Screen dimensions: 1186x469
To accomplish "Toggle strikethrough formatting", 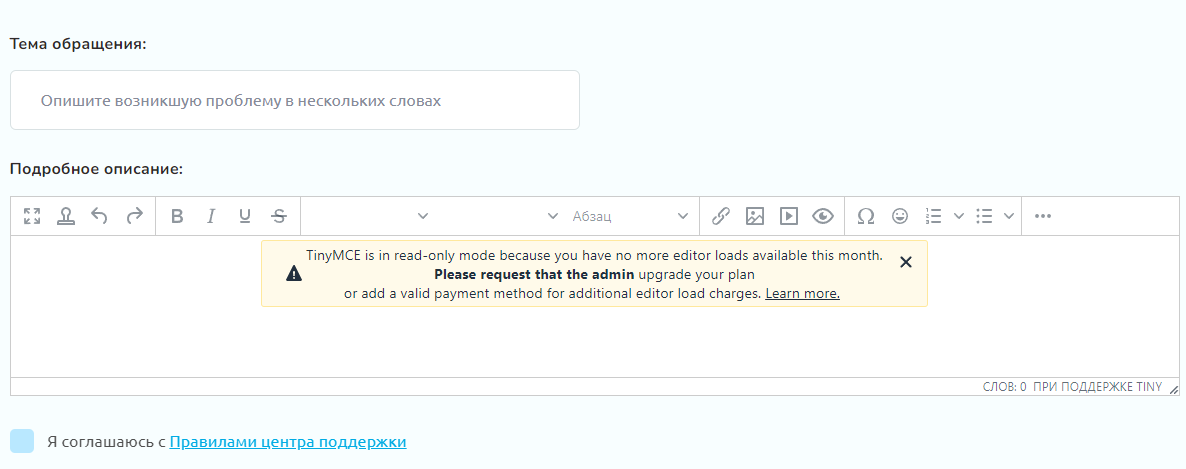I will [279, 216].
